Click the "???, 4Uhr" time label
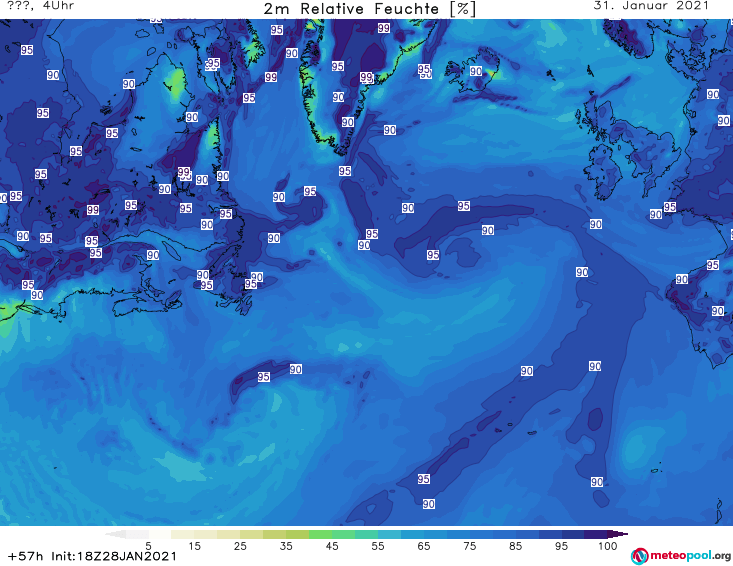This screenshot has width=733, height=566. [41, 6]
